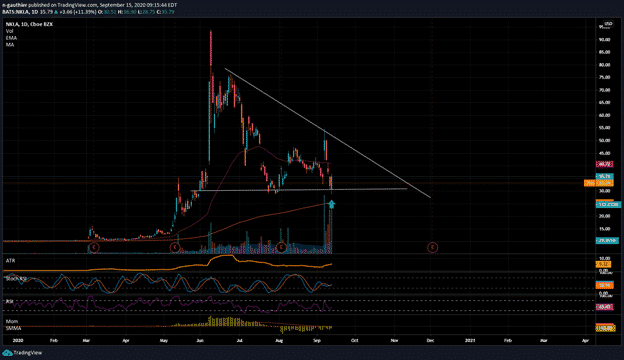Screen dimensions: 624x360
Task: Click the earnings marker under May
Action: tap(175, 247)
